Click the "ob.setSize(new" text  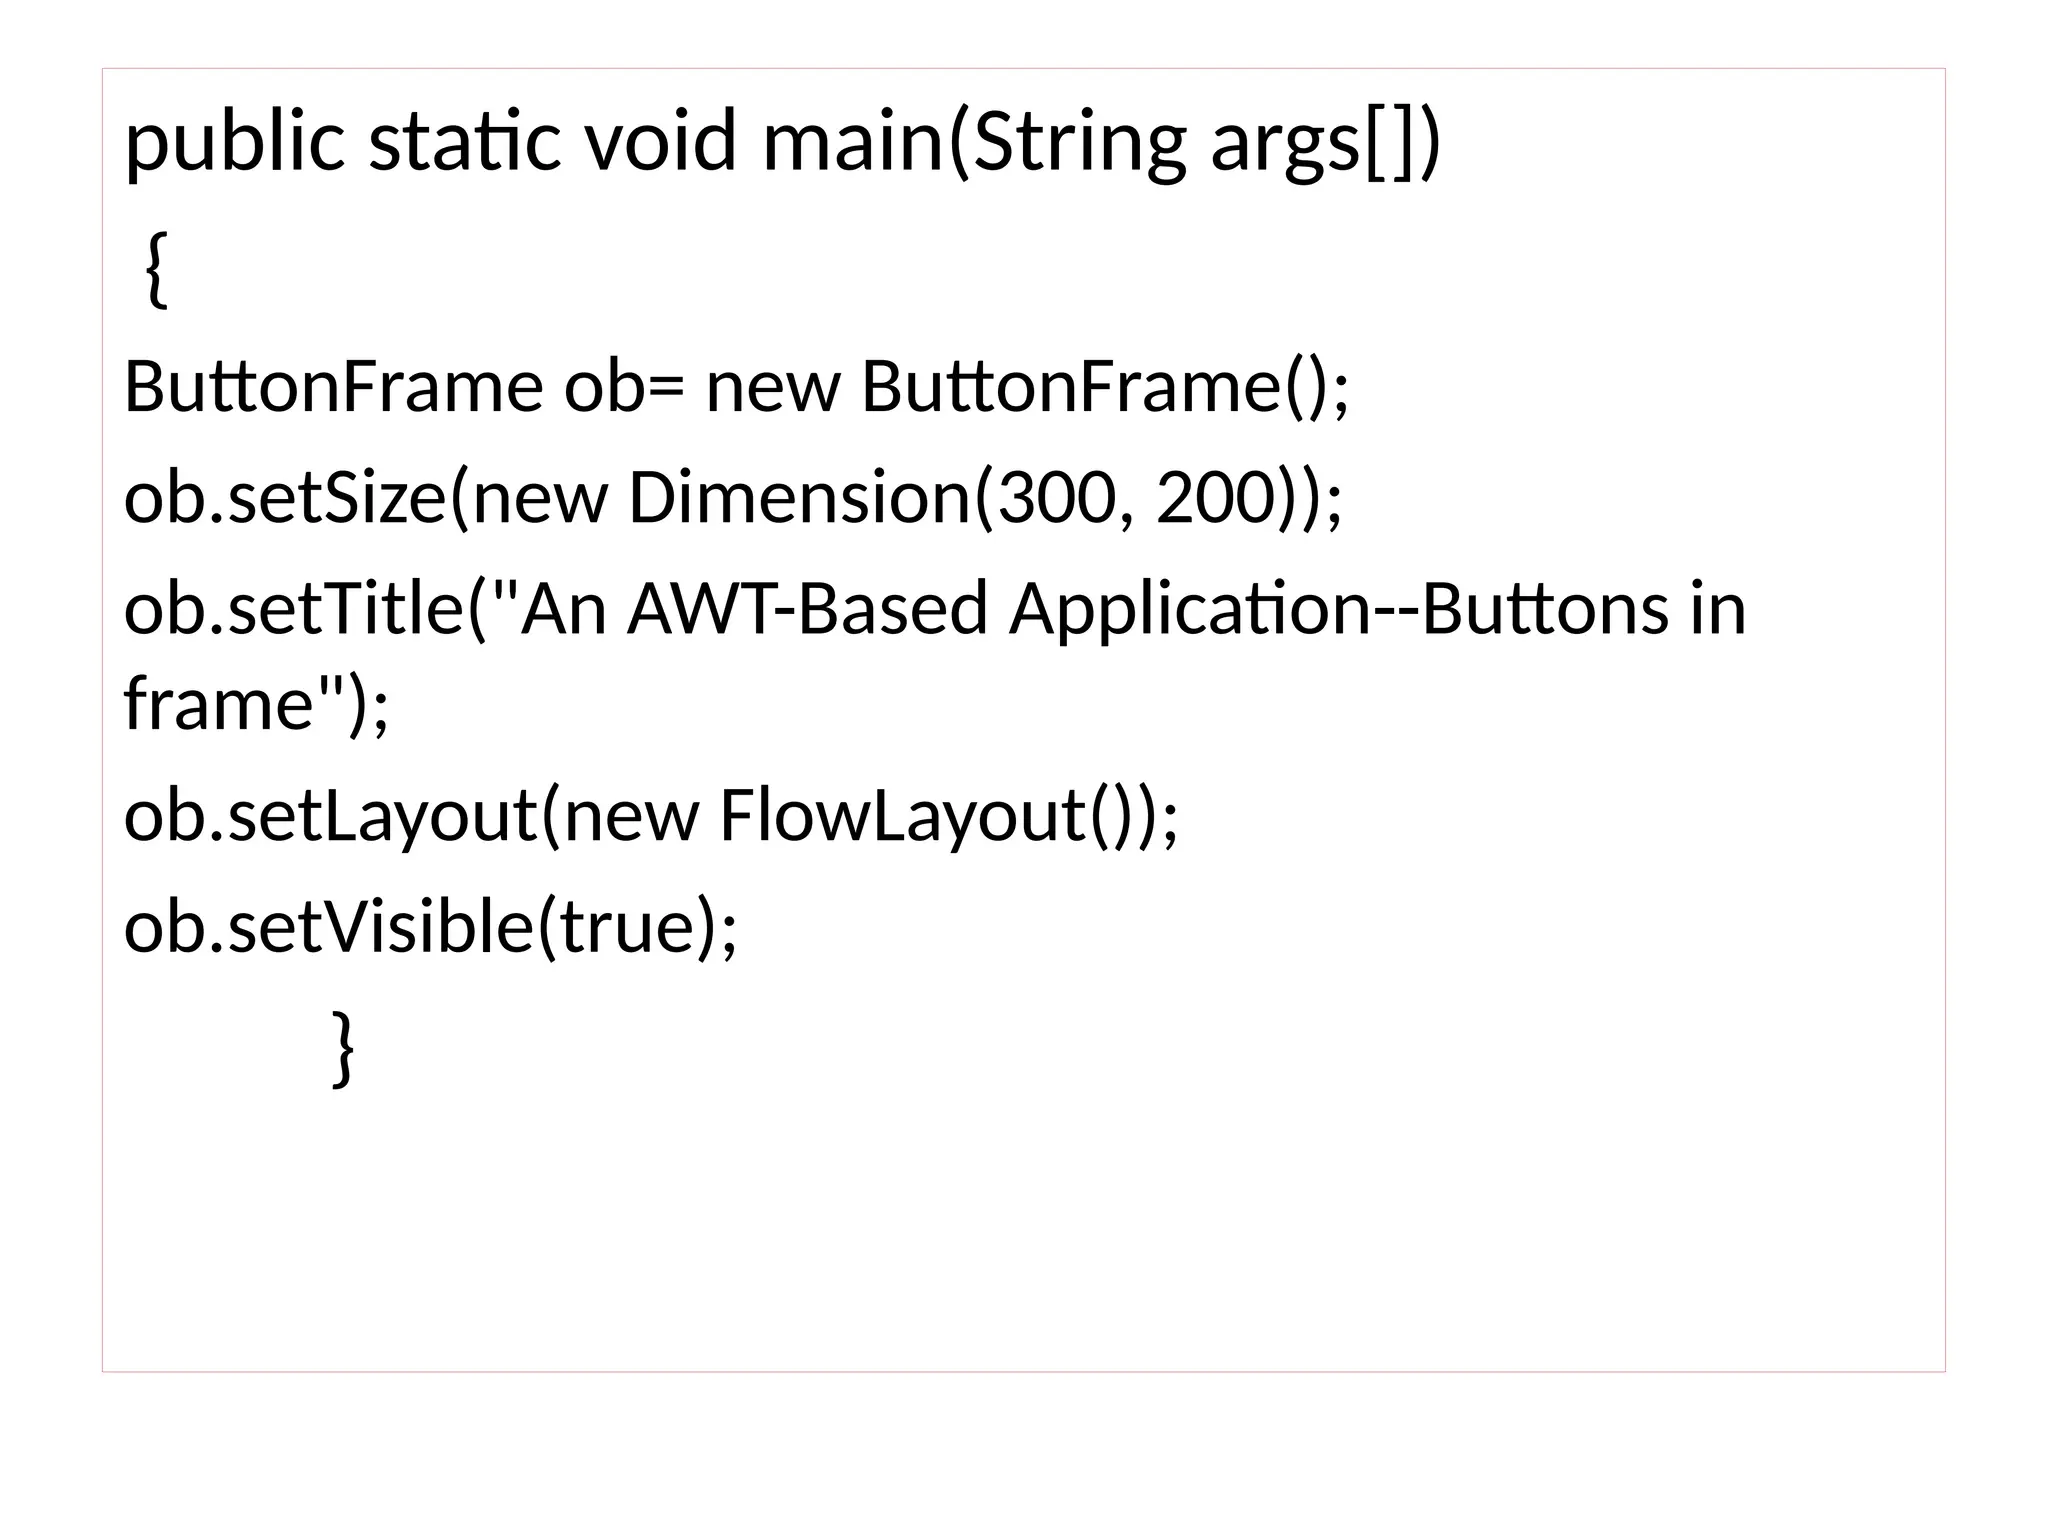[x=366, y=498]
